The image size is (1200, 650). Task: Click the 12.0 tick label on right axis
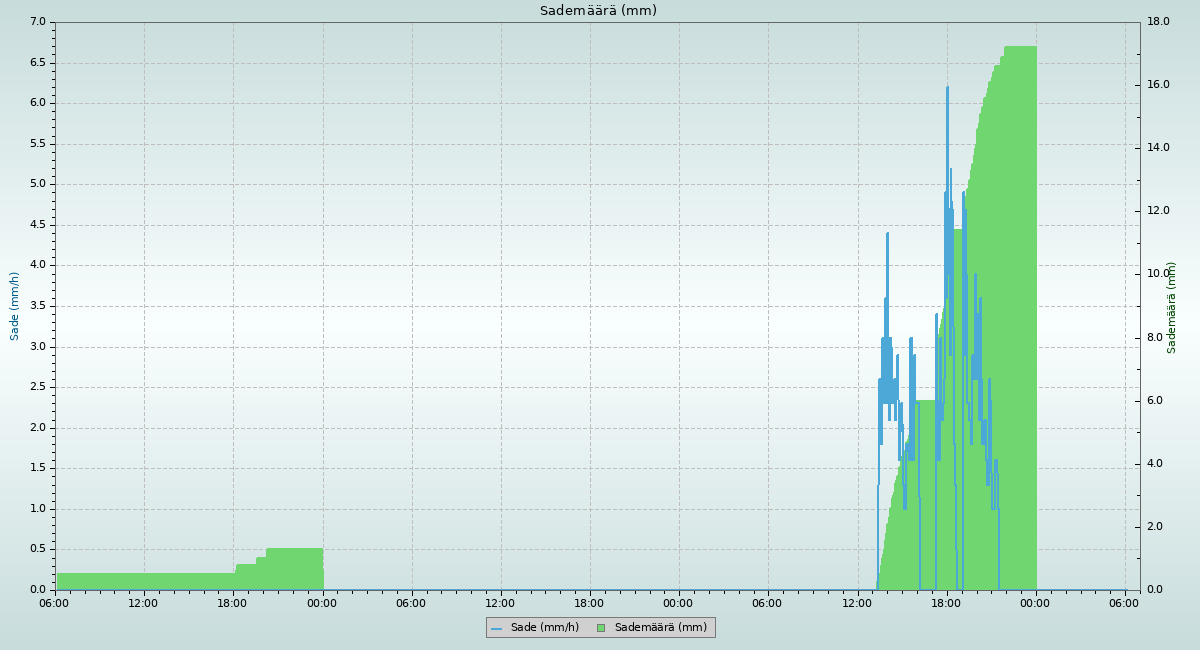1158,211
